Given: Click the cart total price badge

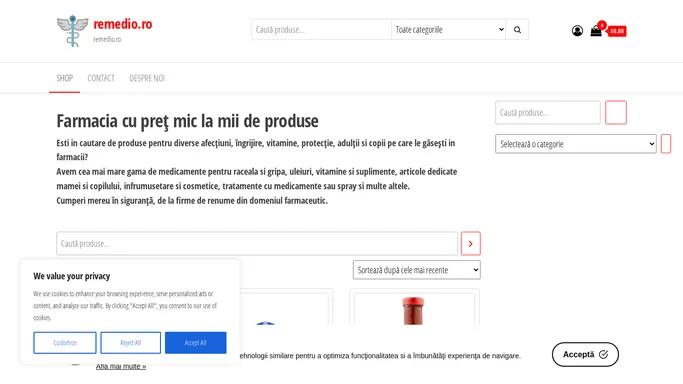Looking at the screenshot, I should click(617, 31).
